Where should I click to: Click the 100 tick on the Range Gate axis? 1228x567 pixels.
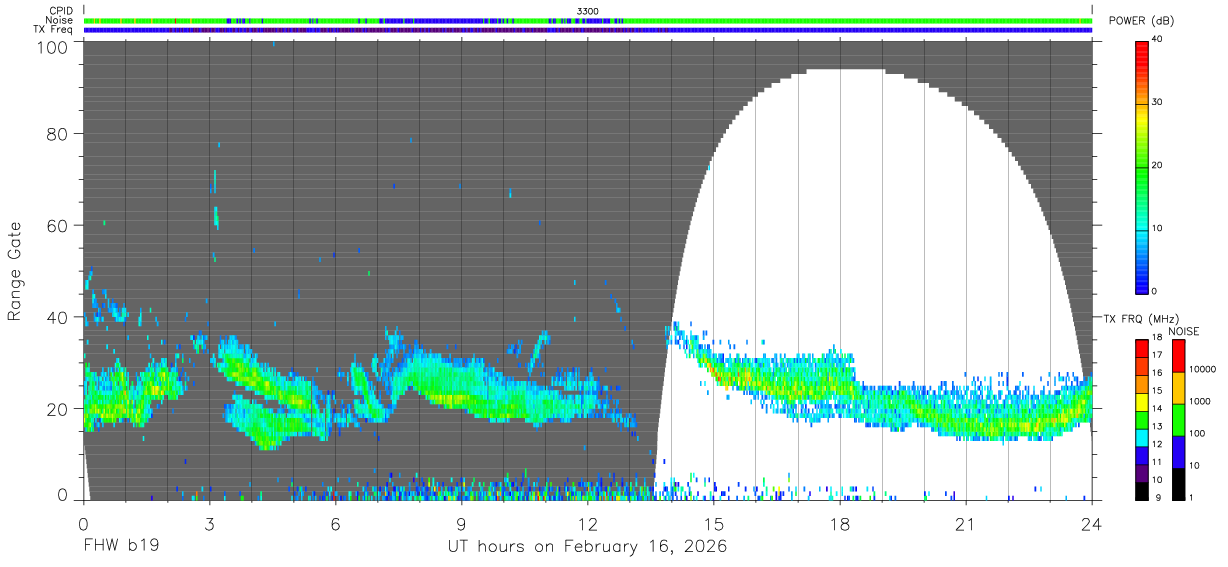click(53, 46)
